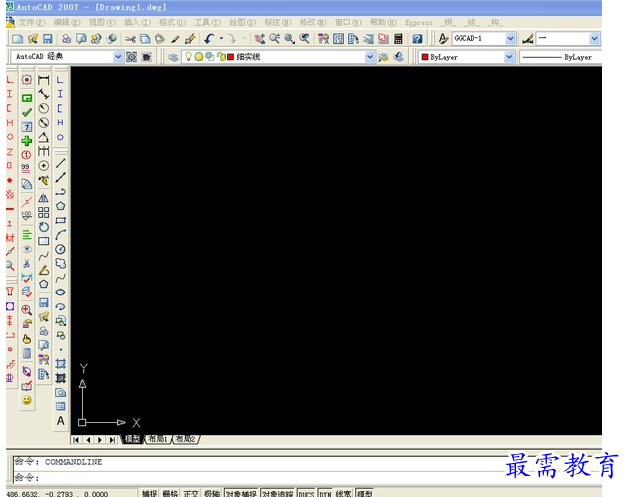Open the QuickCalc calculator icon
627x497 pixels.
point(398,39)
